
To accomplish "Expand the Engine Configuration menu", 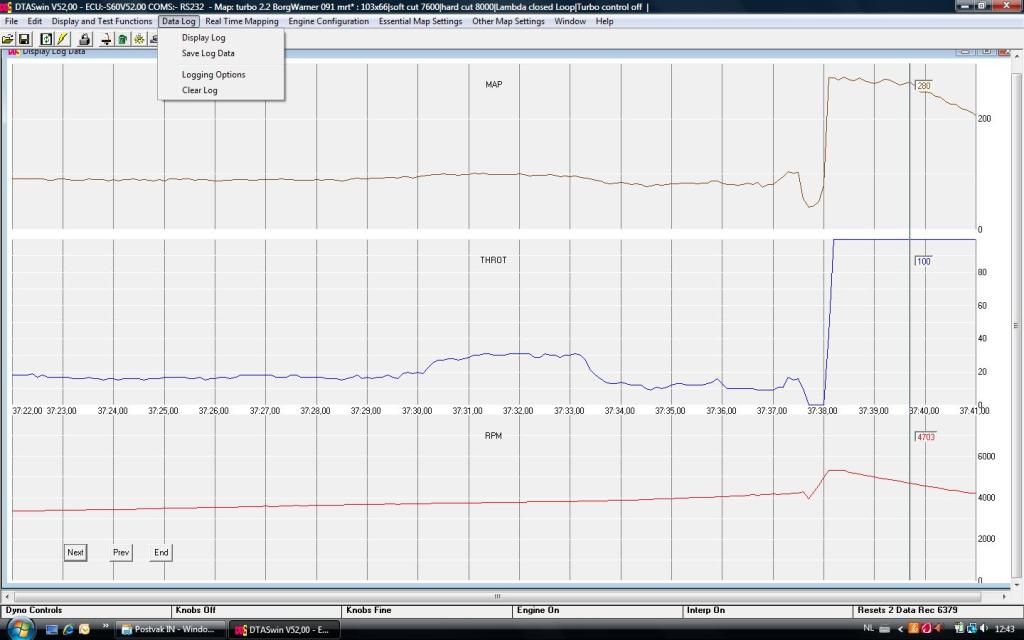I will coord(328,21).
